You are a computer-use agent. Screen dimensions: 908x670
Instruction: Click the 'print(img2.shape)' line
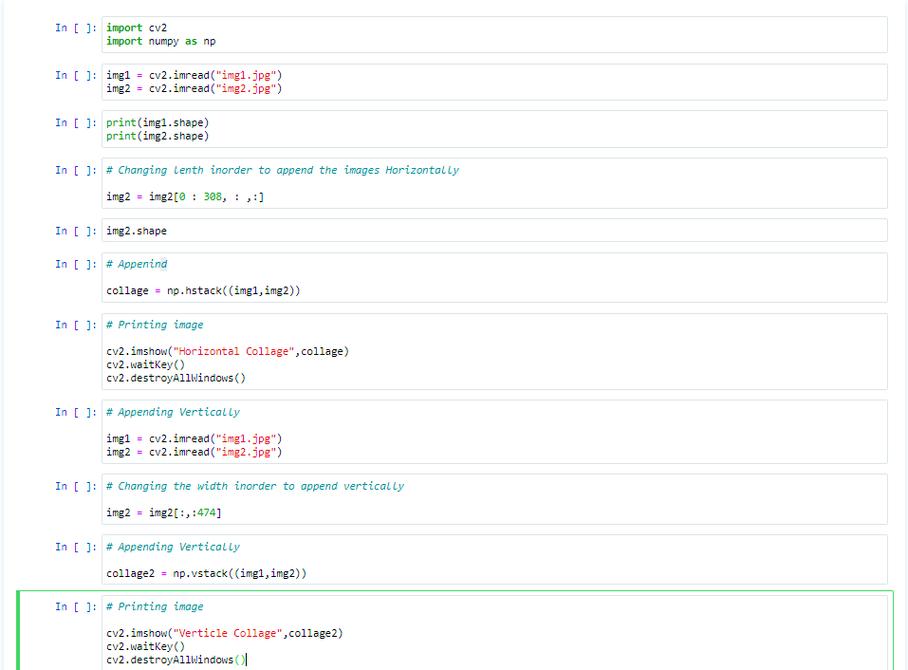tap(158, 136)
